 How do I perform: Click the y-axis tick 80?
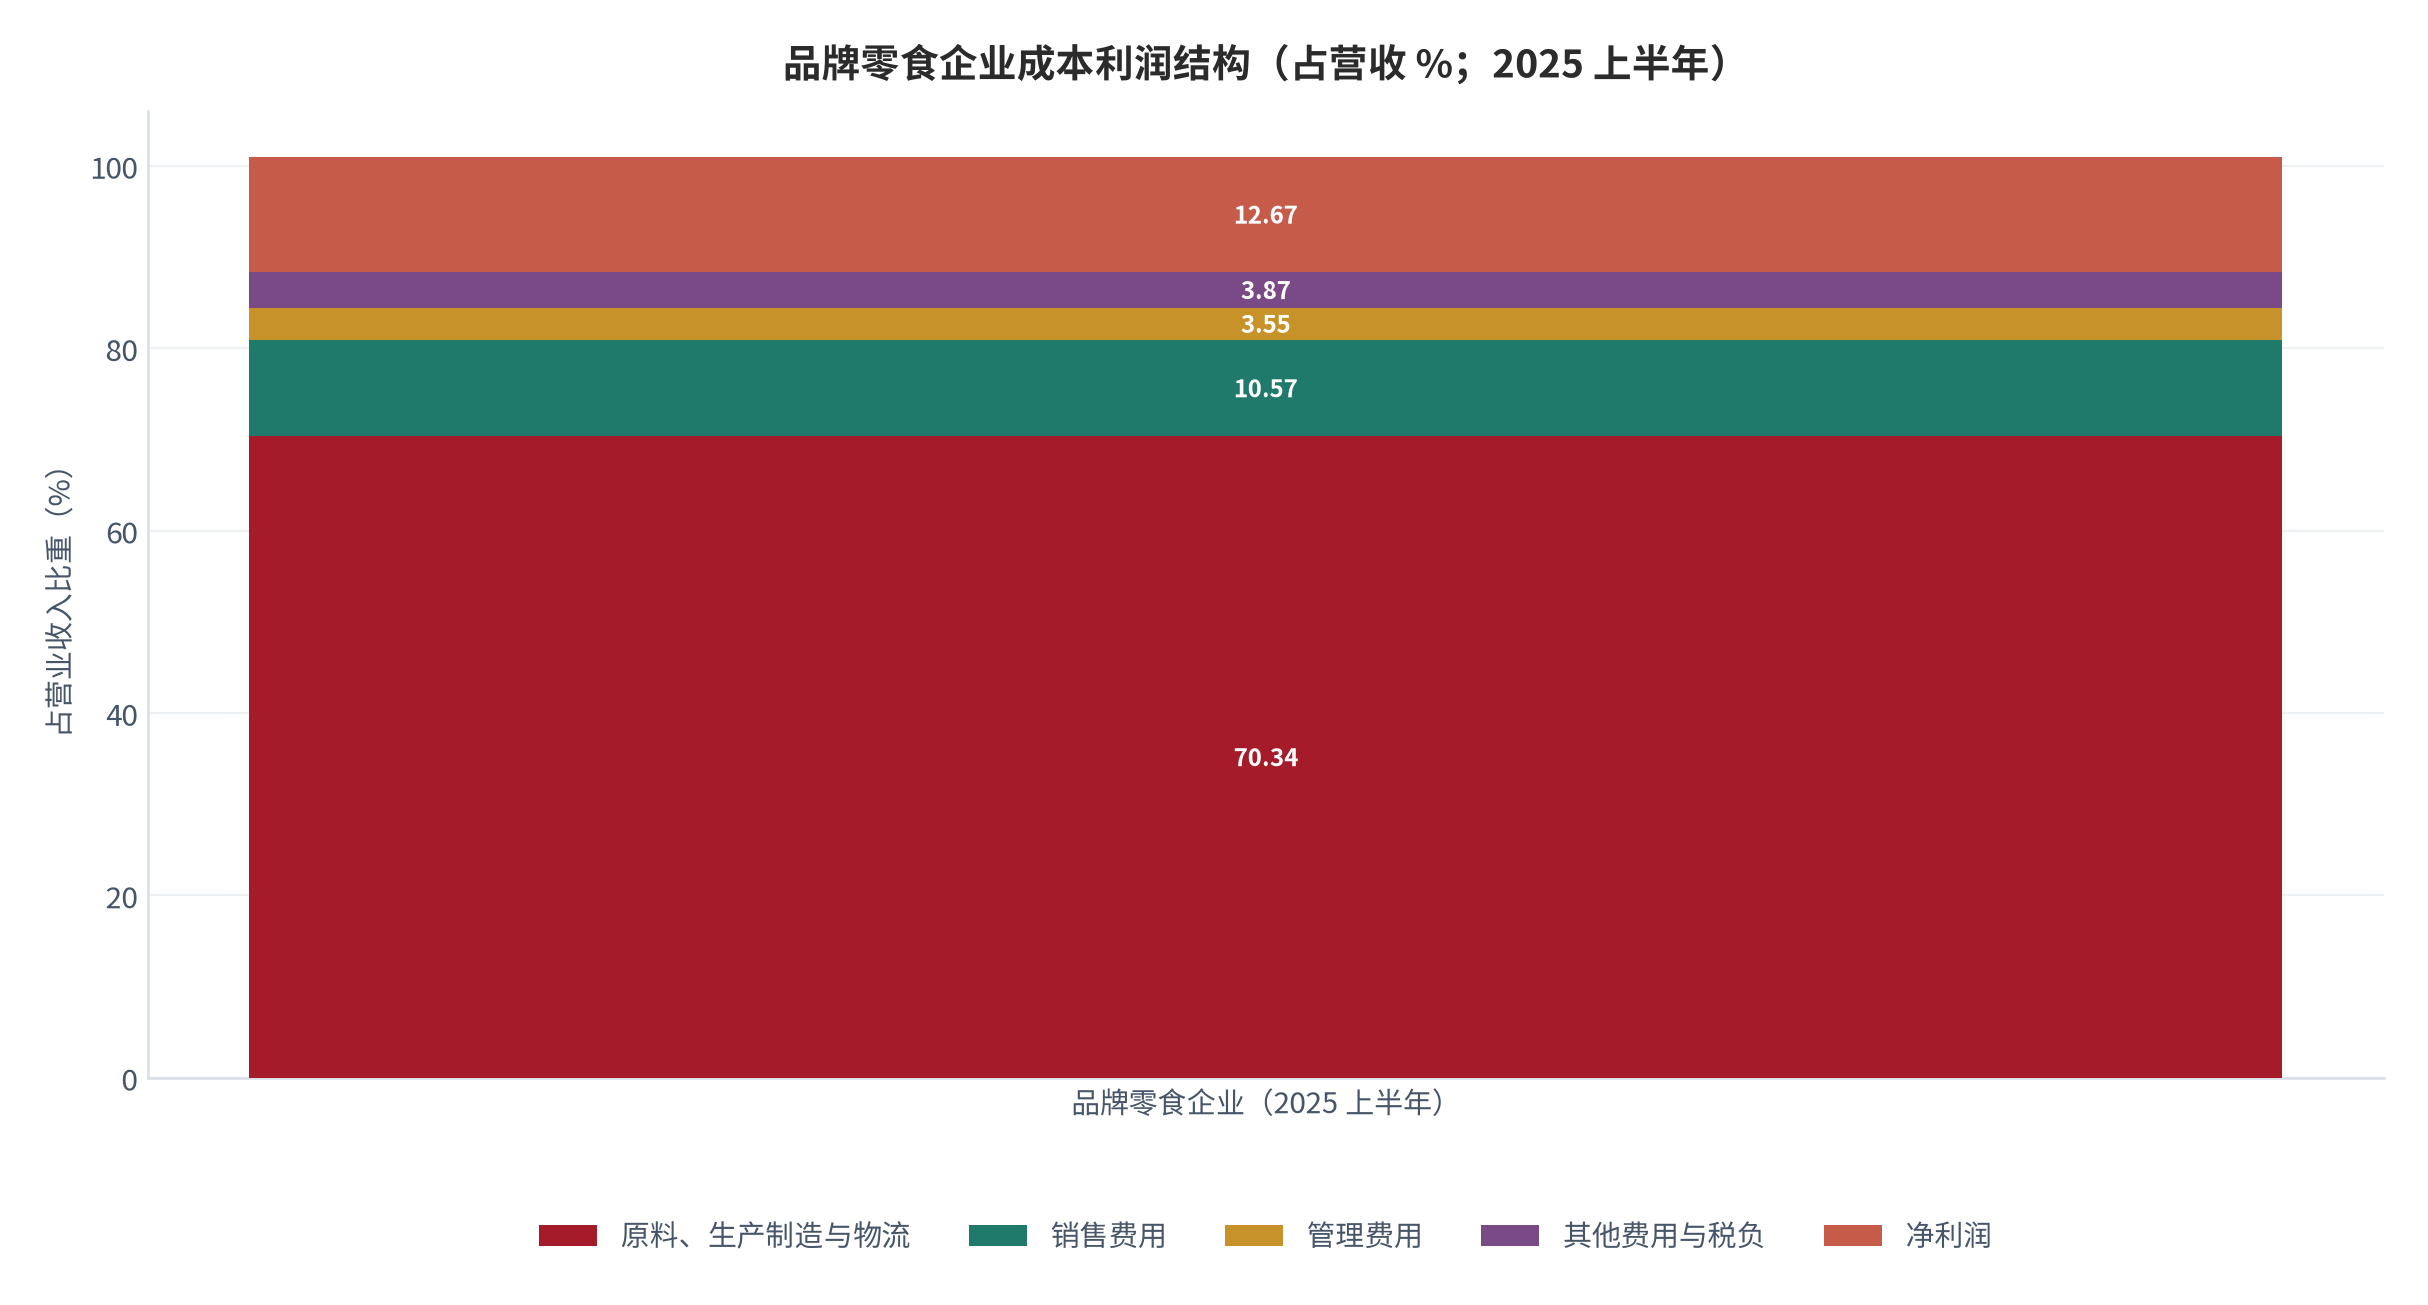[x=122, y=351]
